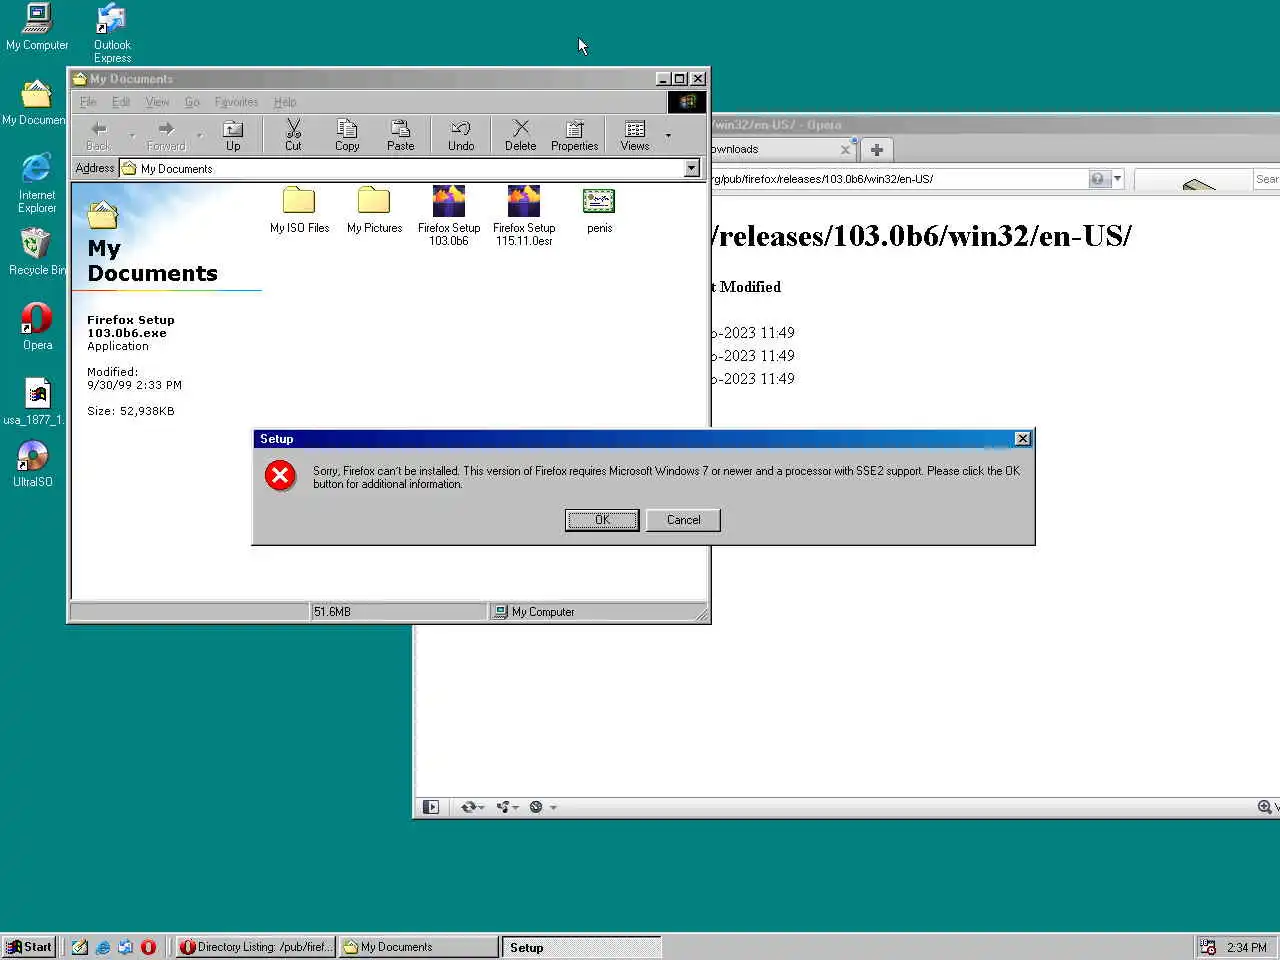Viewport: 1280px width, 960px height.
Task: Open Properties from the Explorer toolbar
Action: coord(574,135)
